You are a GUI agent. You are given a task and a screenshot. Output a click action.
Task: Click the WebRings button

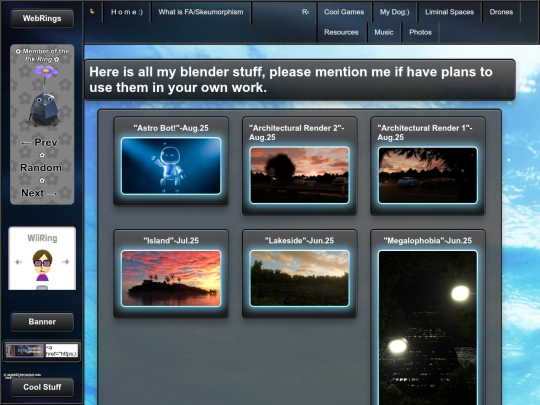tap(42, 18)
